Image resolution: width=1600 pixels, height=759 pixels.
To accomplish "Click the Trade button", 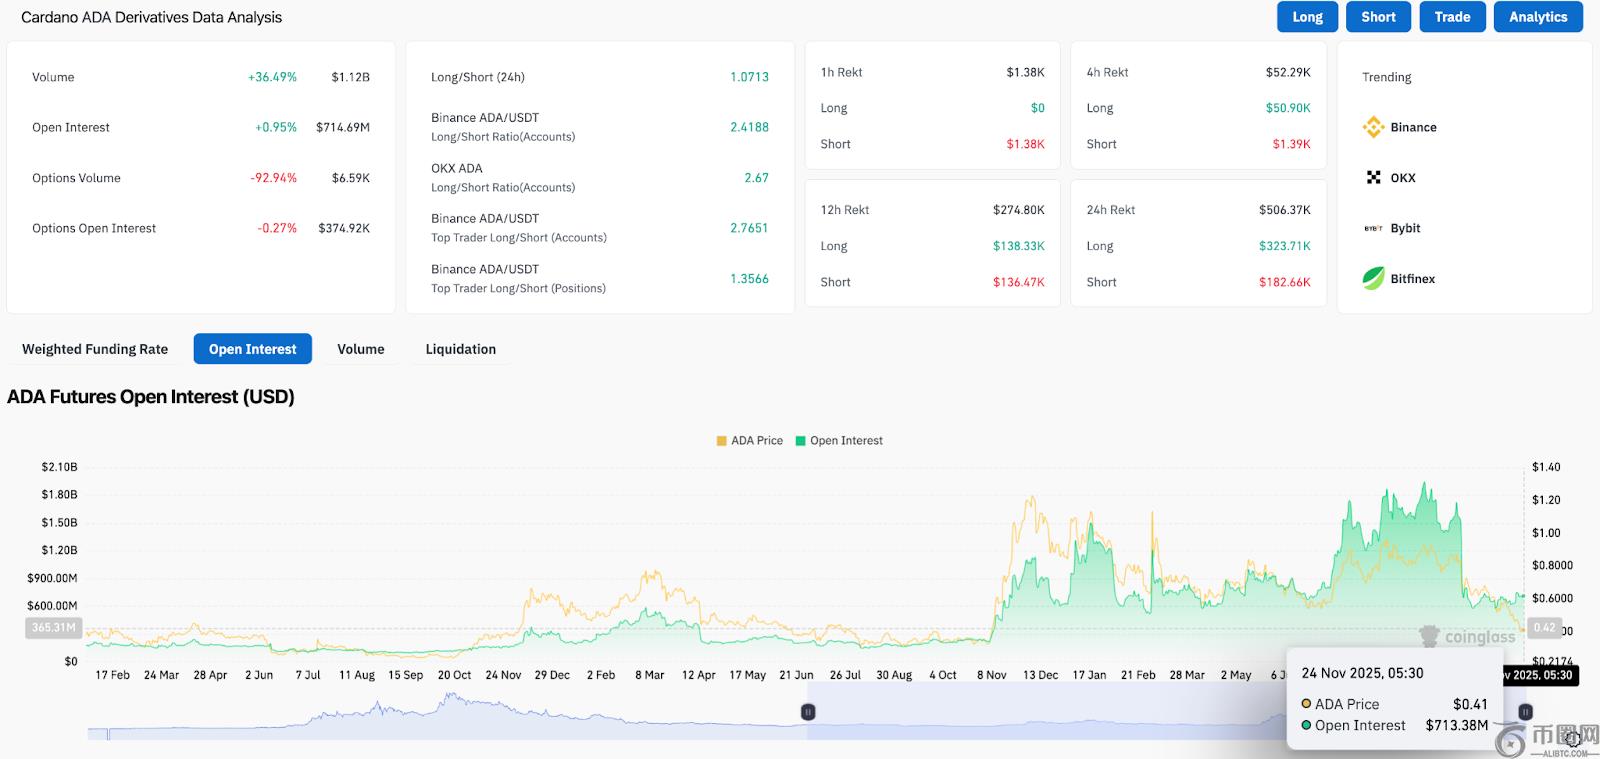I will (x=1452, y=17).
